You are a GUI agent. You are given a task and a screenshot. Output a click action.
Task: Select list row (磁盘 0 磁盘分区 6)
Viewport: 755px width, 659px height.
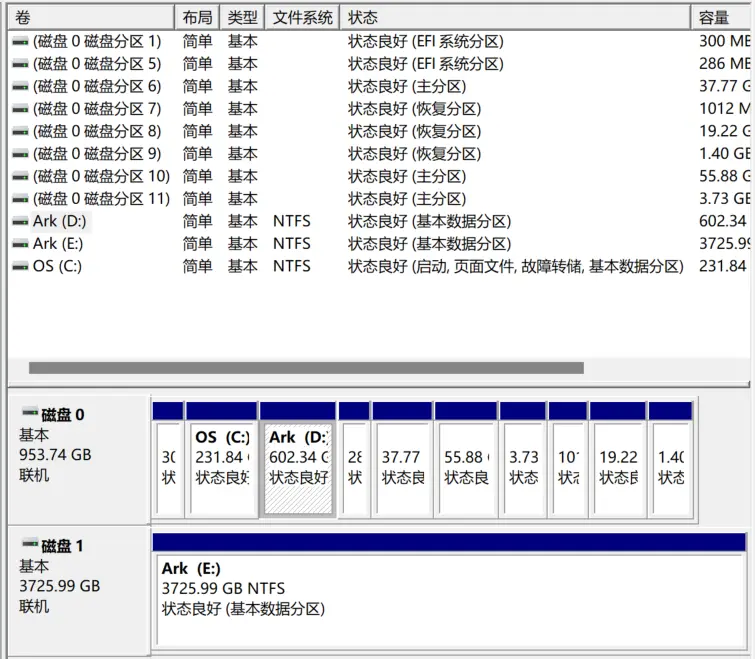point(378,87)
